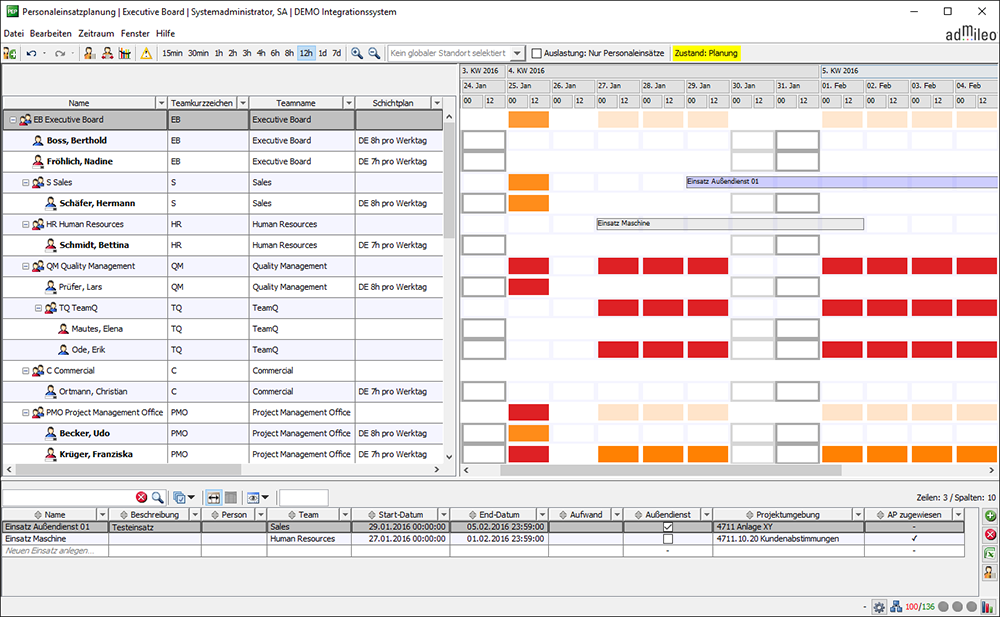Uncheck Außendienst for Einsatz Außendienst 01
Viewport: 1000px width, 617px height.
pos(668,527)
